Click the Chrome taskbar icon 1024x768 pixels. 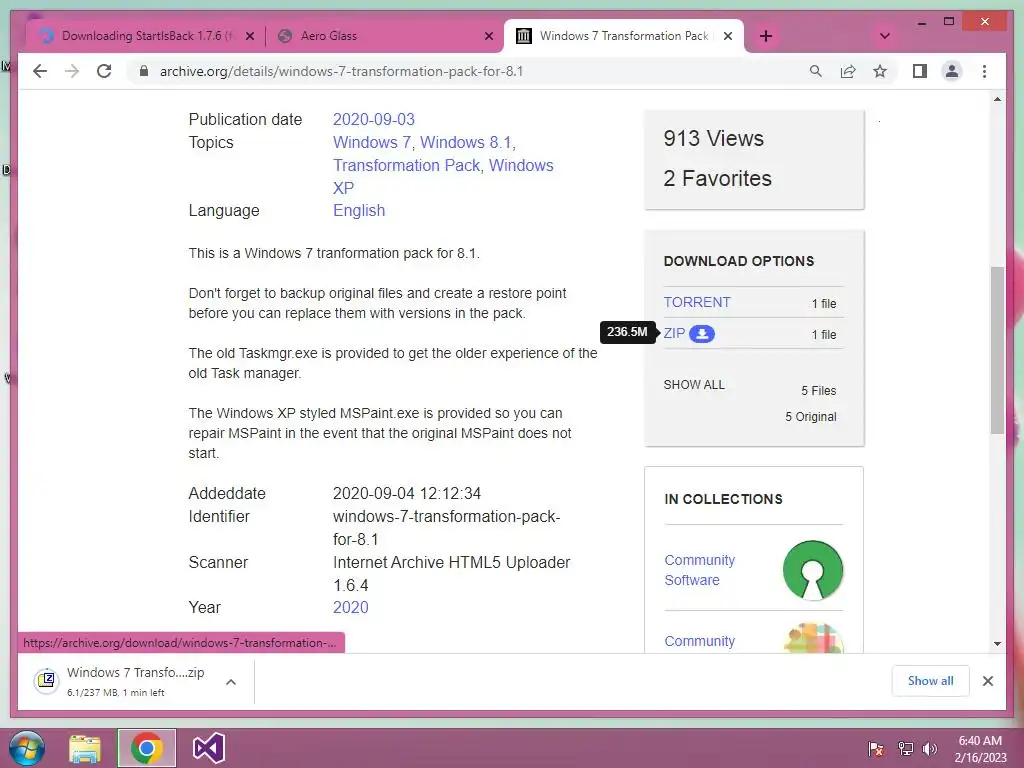[146, 748]
